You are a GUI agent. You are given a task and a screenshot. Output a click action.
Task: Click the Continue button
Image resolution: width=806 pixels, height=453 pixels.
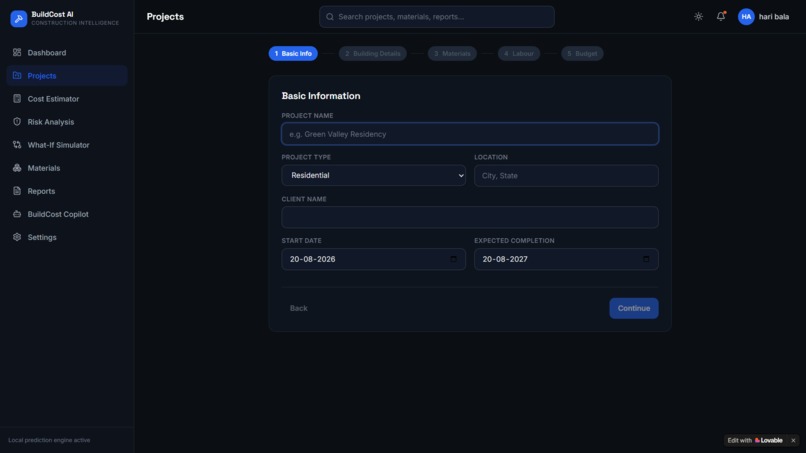coord(634,308)
